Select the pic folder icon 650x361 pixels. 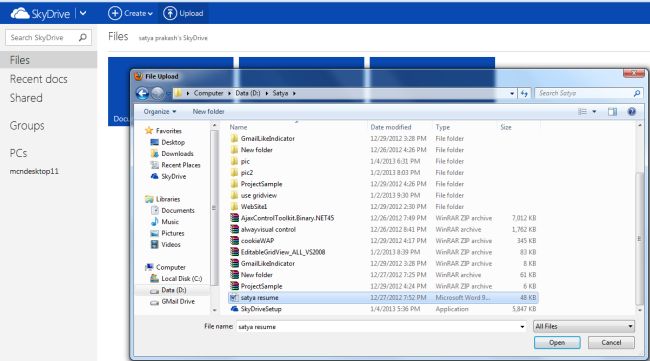[x=235, y=161]
